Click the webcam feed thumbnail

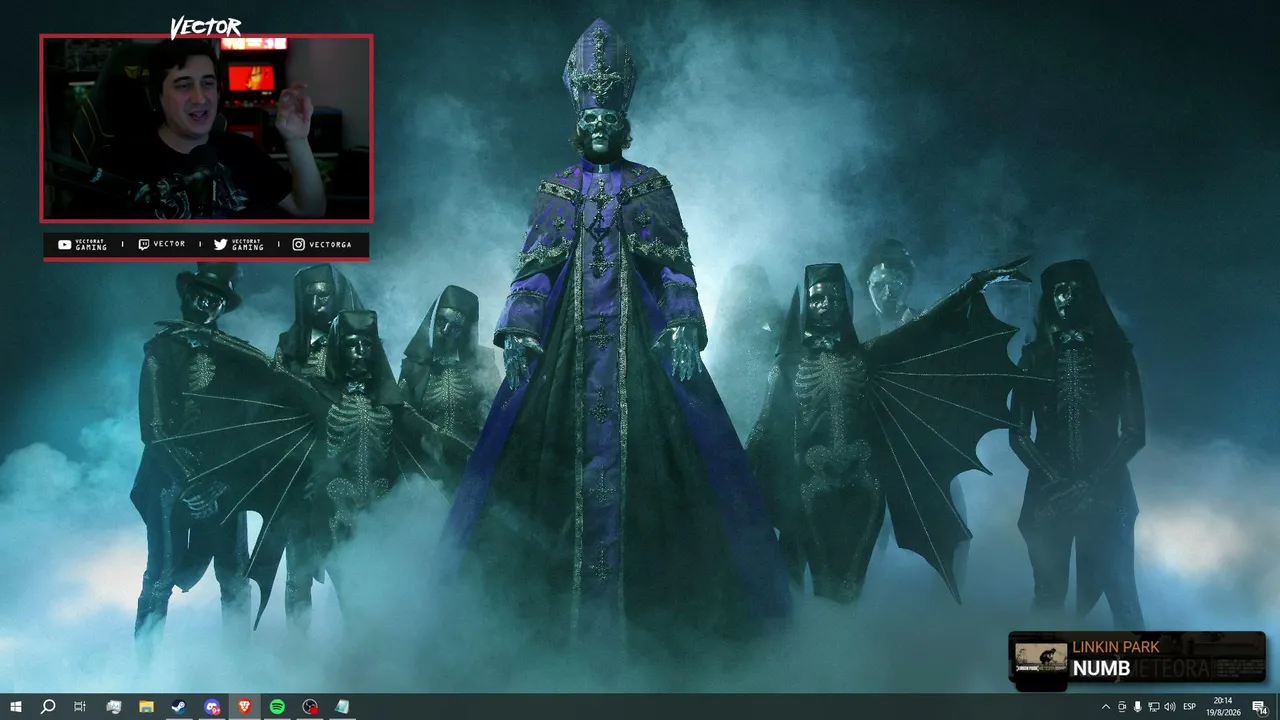click(206, 128)
